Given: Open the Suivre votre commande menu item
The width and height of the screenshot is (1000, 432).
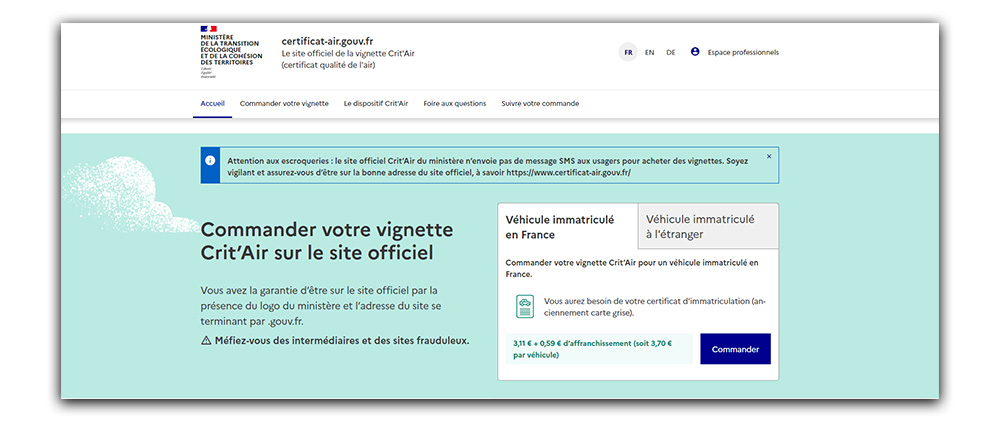Looking at the screenshot, I should [540, 103].
